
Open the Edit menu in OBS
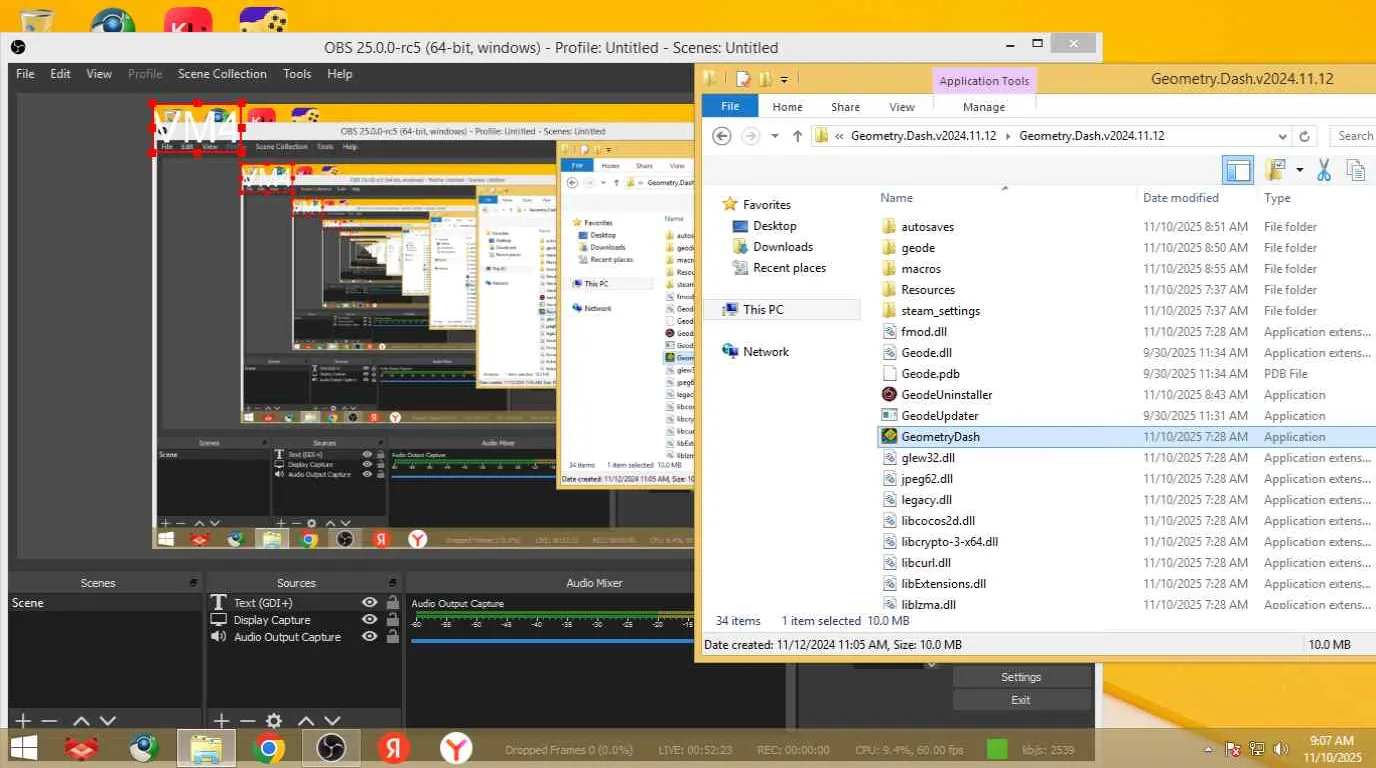[61, 74]
